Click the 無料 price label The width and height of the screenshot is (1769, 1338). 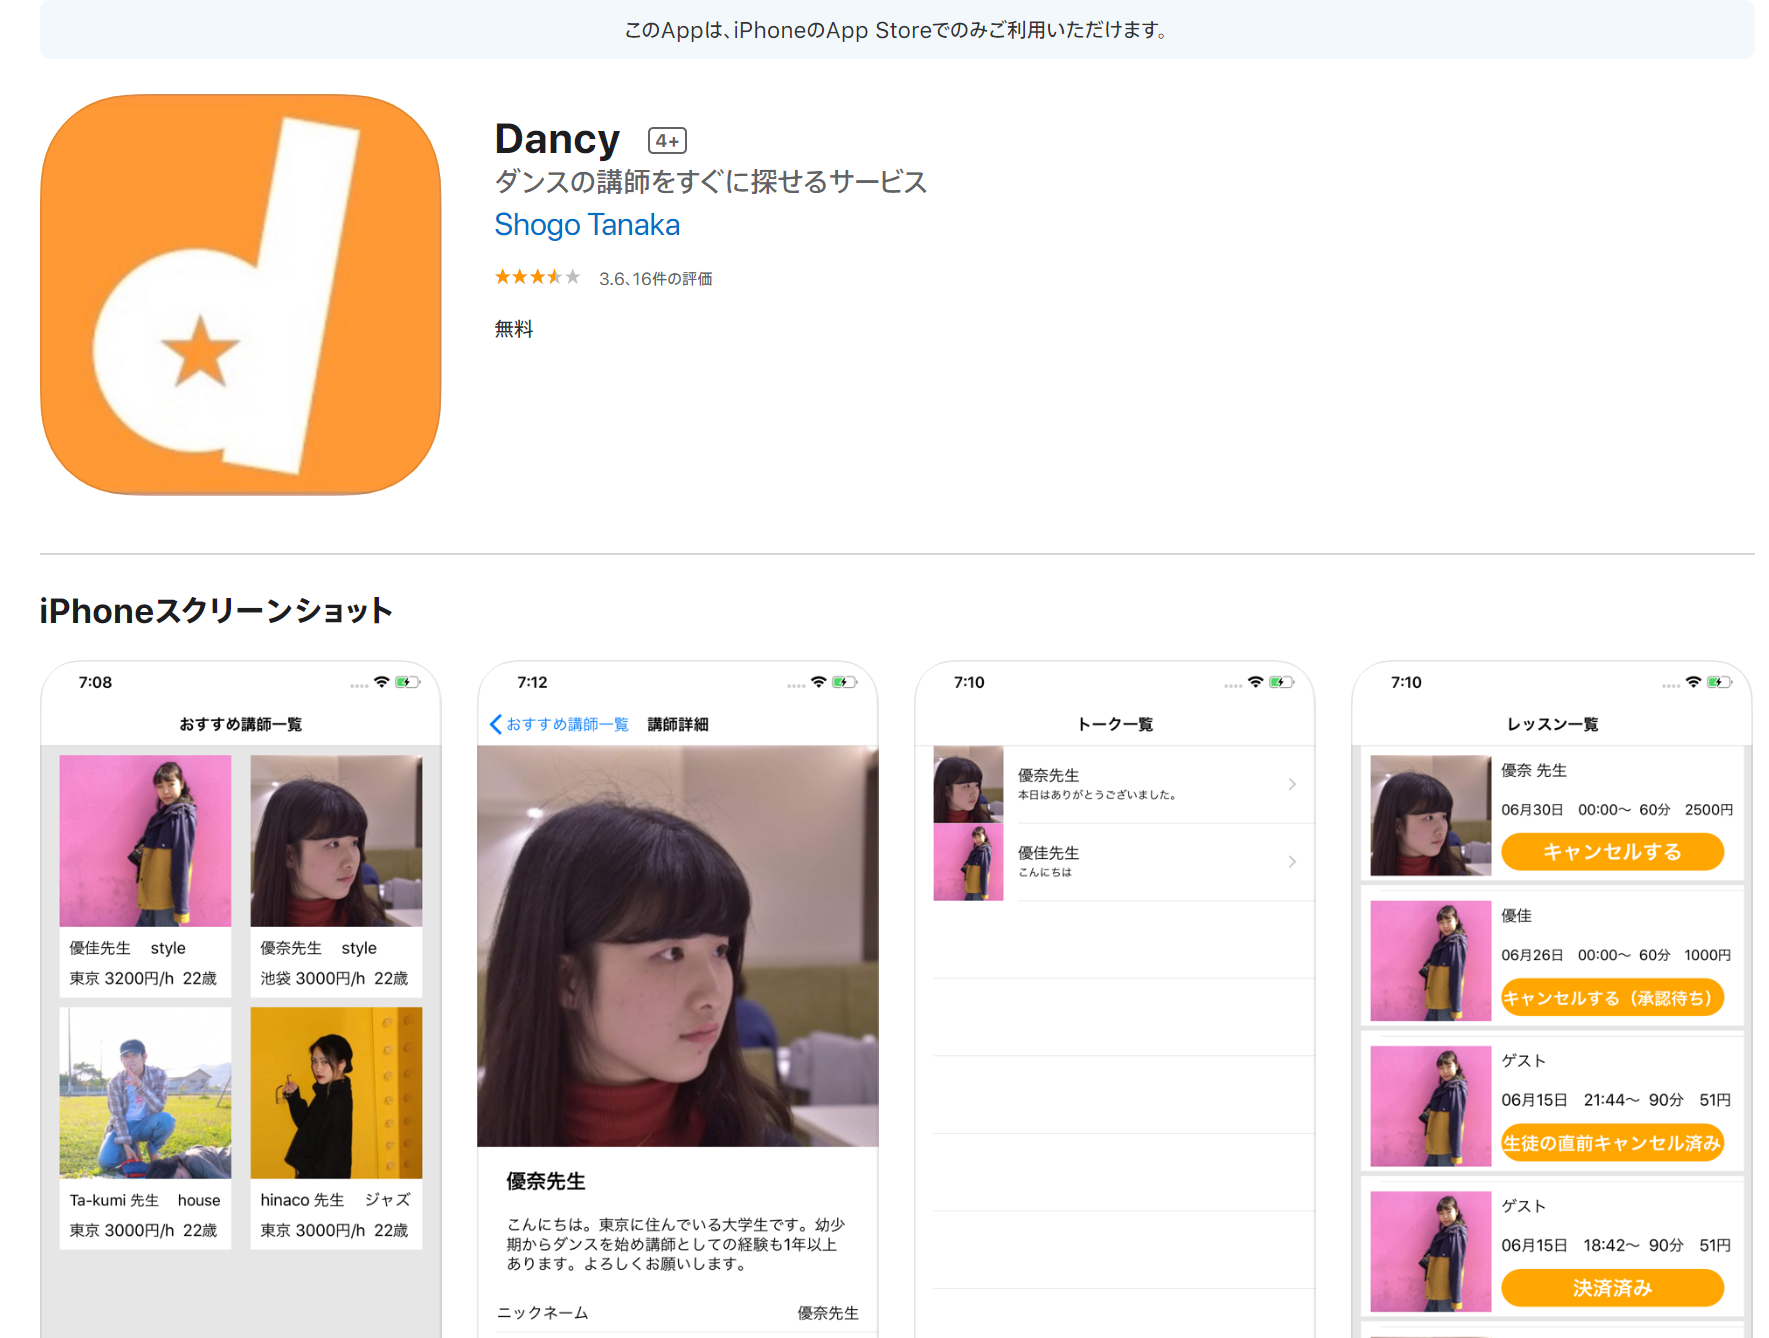[514, 329]
